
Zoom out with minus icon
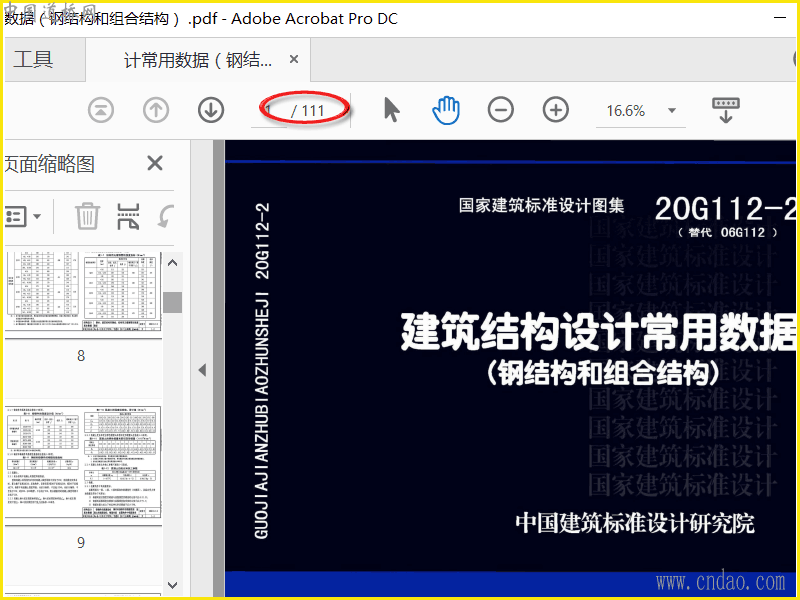(501, 110)
